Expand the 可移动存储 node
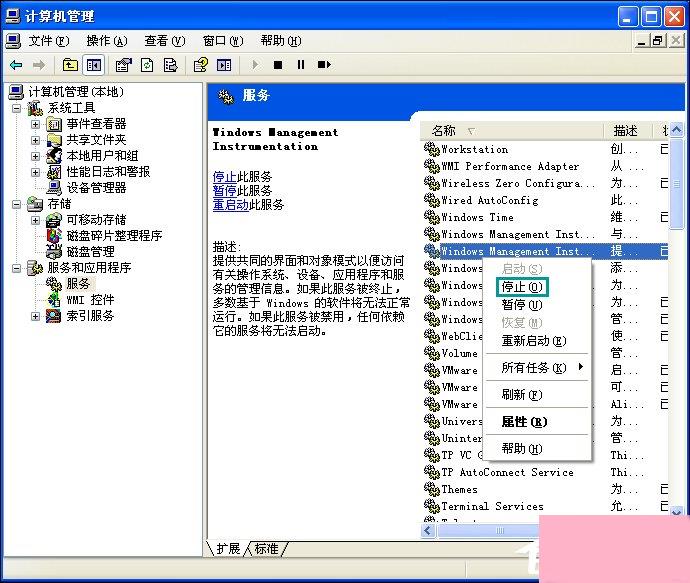Screen dimensions: 690x583 [x=36, y=220]
